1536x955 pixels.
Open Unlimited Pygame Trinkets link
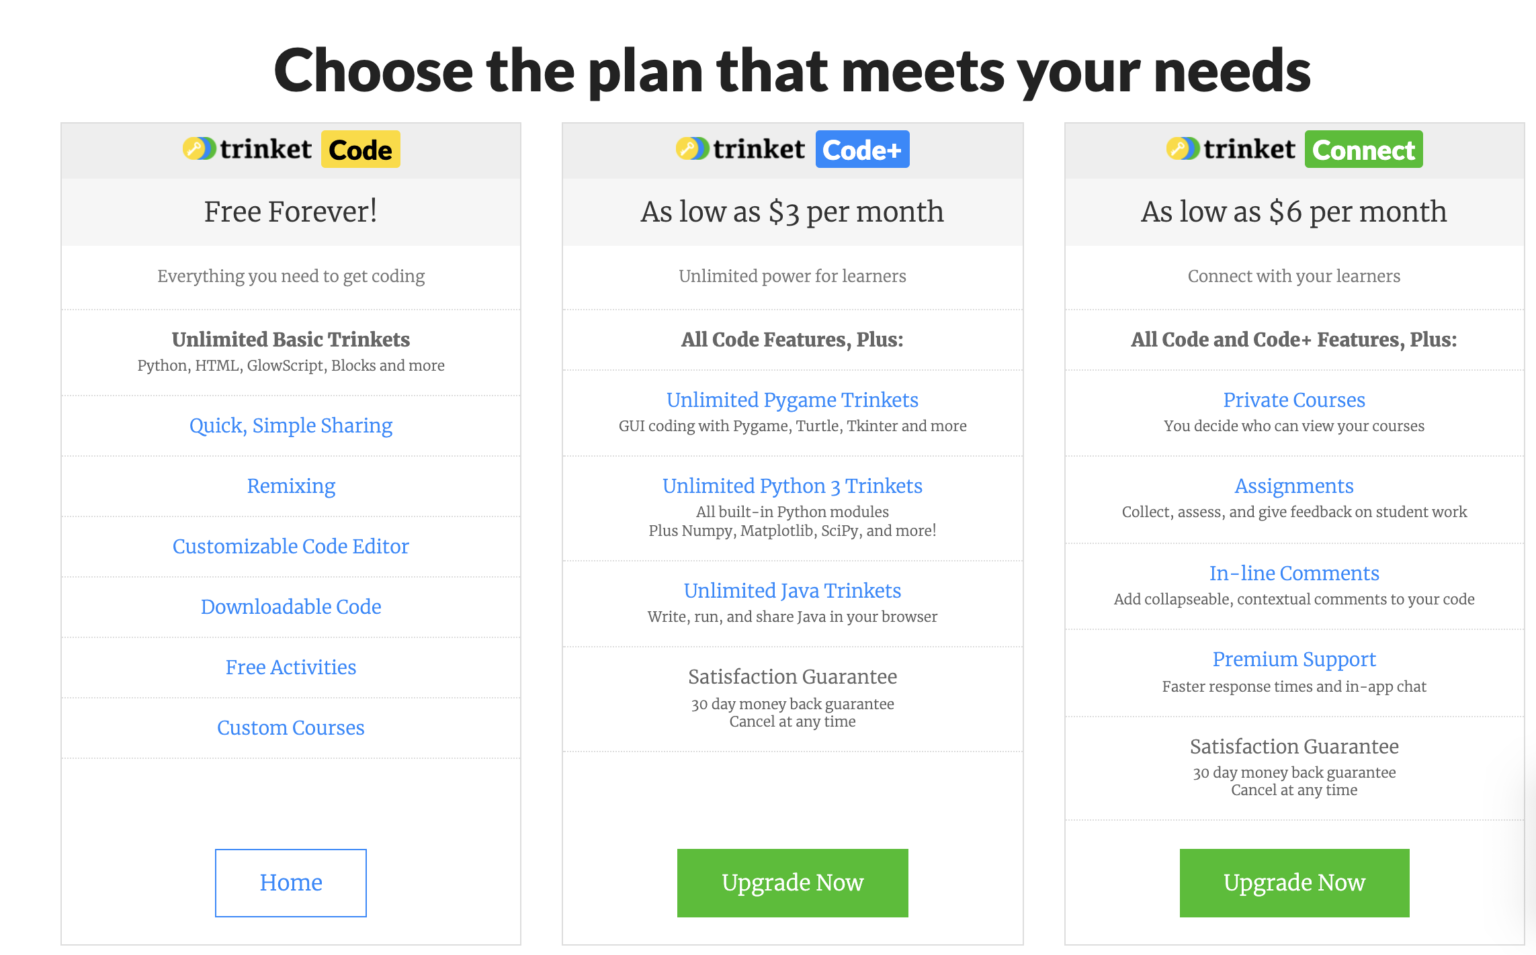(x=792, y=400)
